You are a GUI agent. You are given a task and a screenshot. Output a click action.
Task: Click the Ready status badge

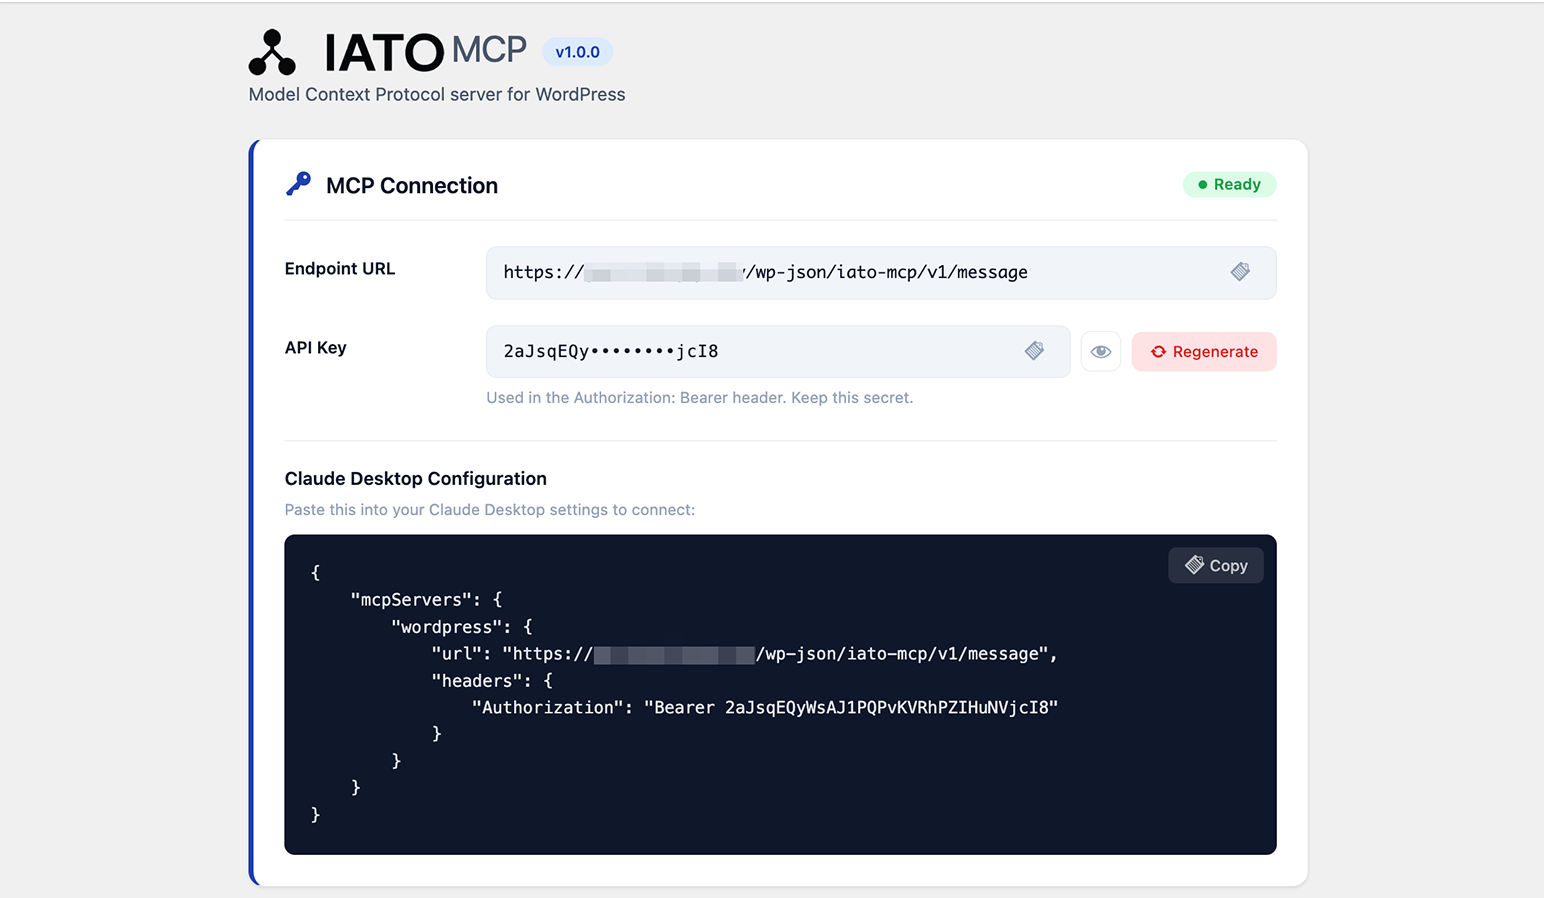coord(1229,184)
